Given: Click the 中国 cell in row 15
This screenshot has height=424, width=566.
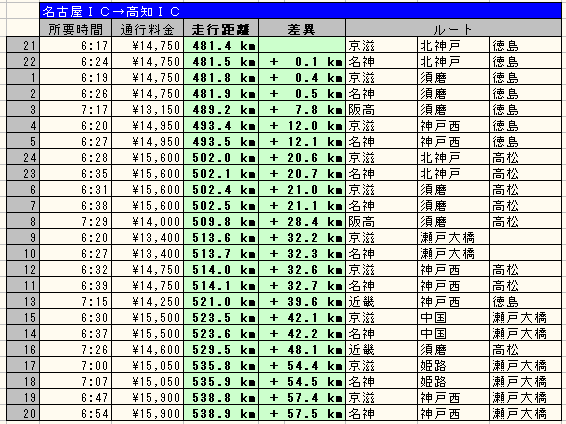Looking at the screenshot, I should [453, 317].
